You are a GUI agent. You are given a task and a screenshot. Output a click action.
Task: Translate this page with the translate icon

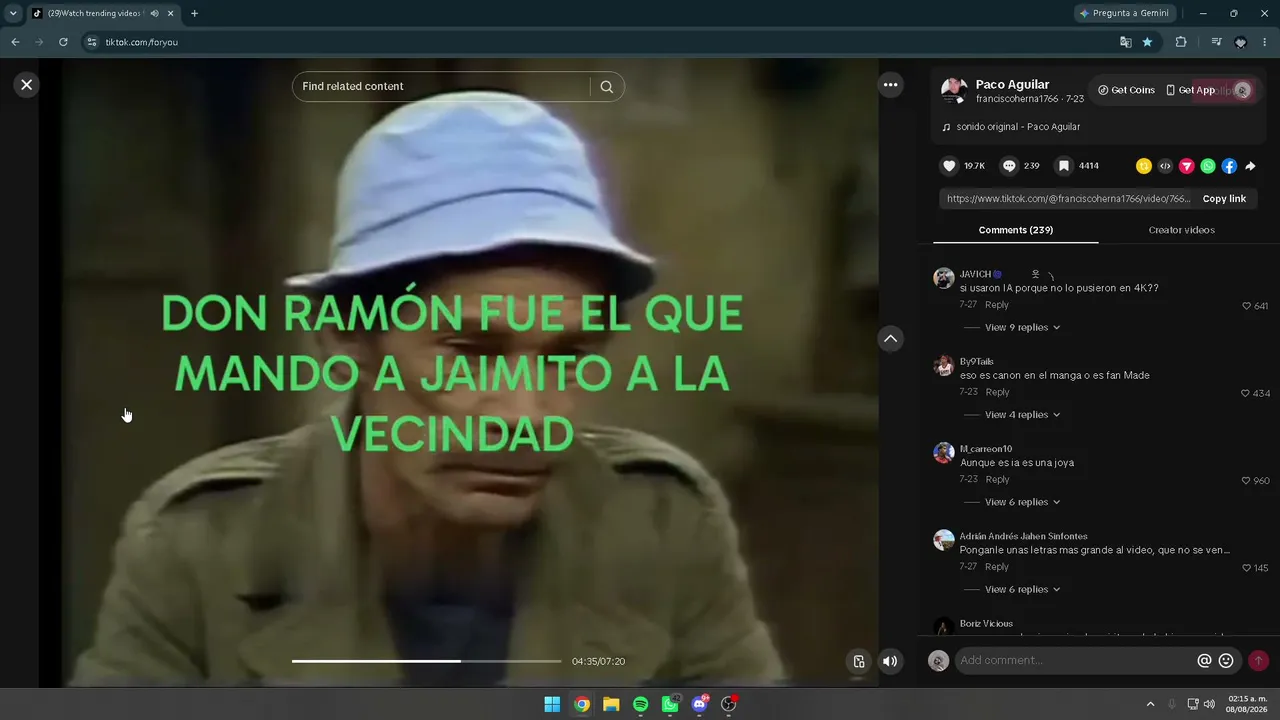[1126, 42]
